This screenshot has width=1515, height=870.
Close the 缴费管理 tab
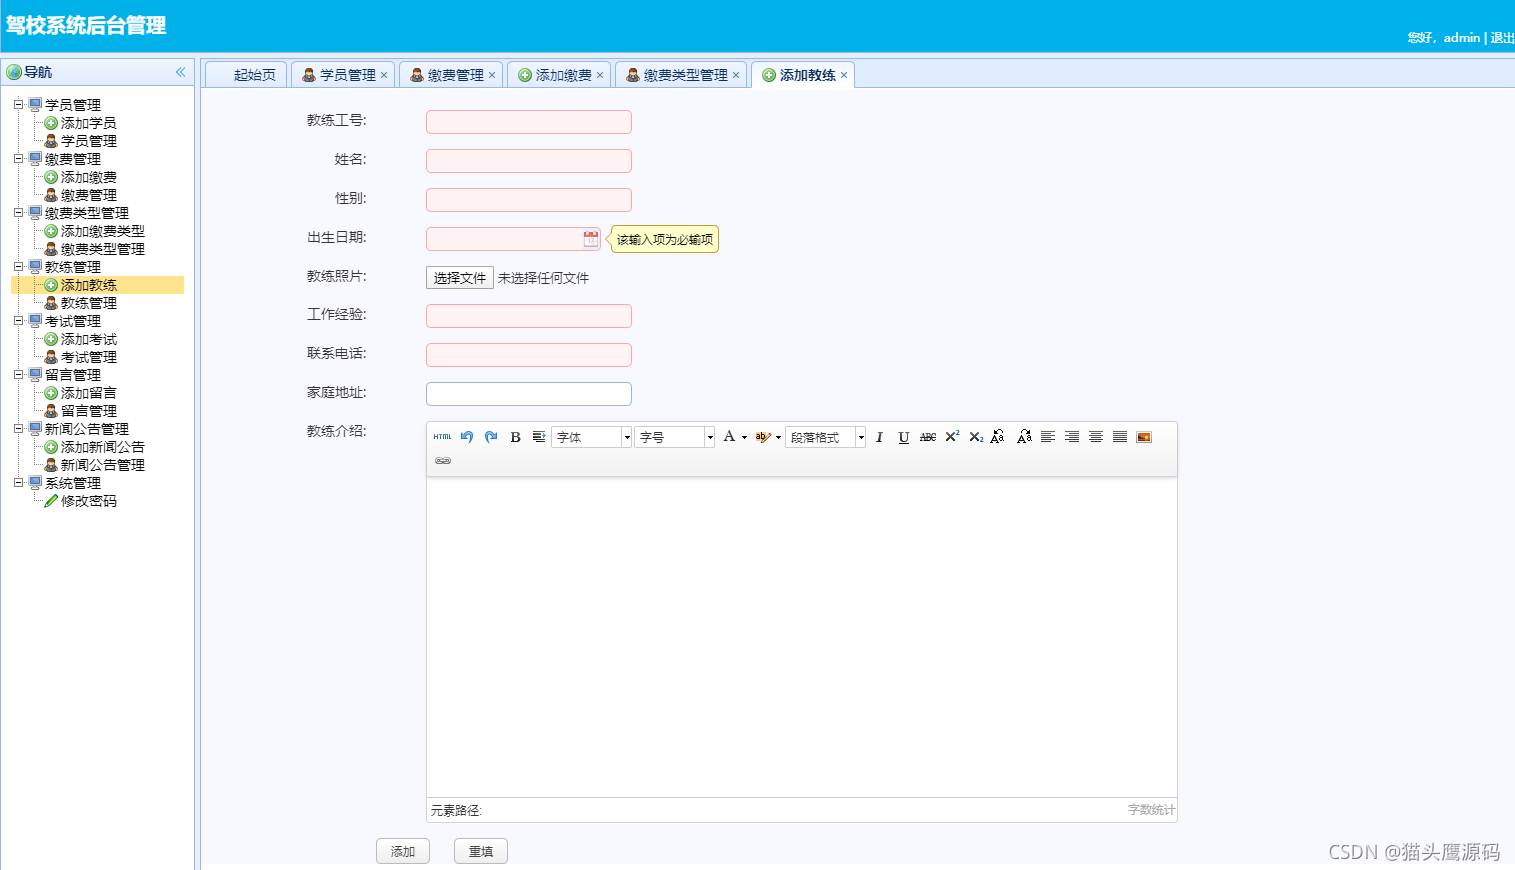tap(492, 75)
